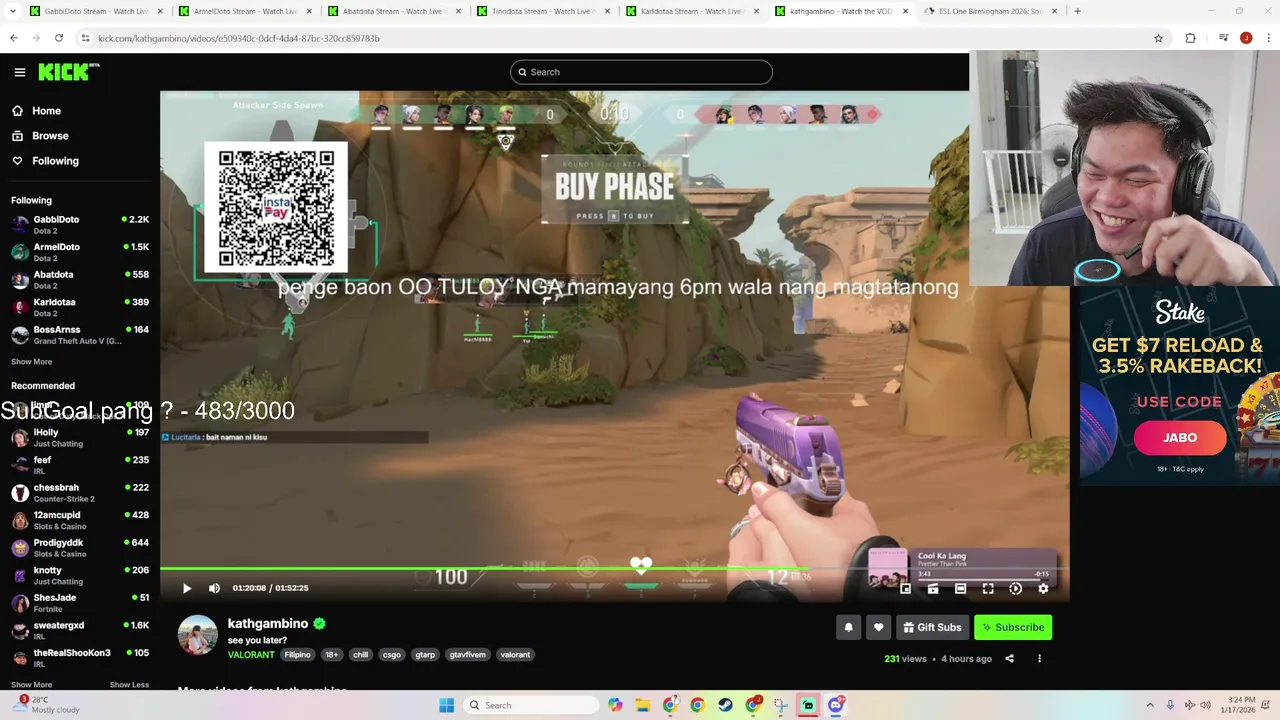Play the VOD with the play button
The height and width of the screenshot is (720, 1280).
[x=186, y=588]
